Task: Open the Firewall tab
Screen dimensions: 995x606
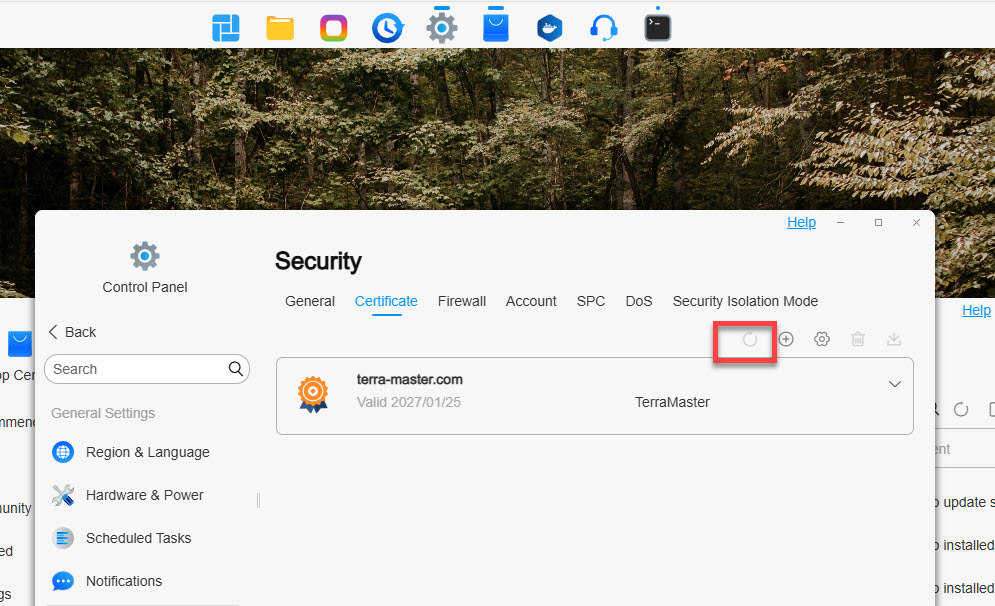Action: pos(462,301)
